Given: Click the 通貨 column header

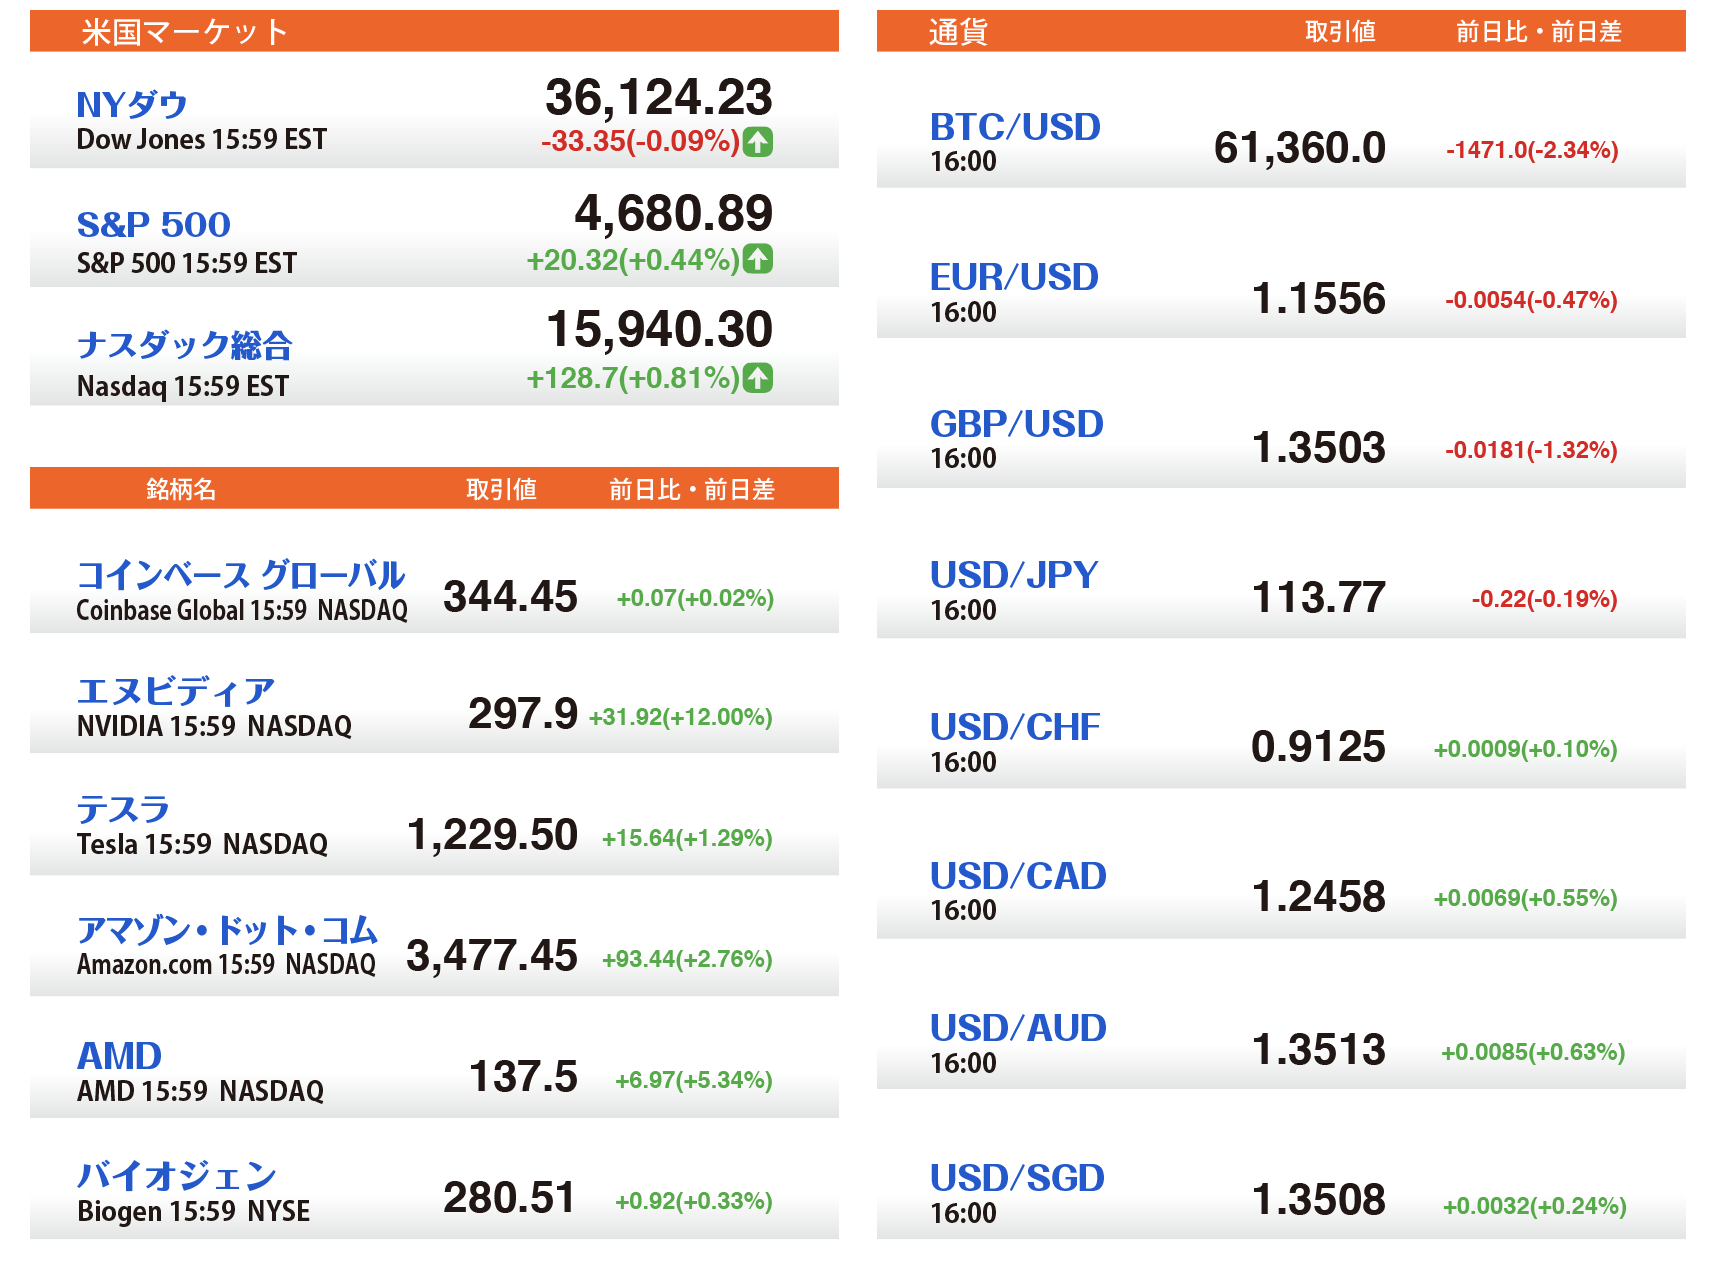Looking at the screenshot, I should click(958, 32).
